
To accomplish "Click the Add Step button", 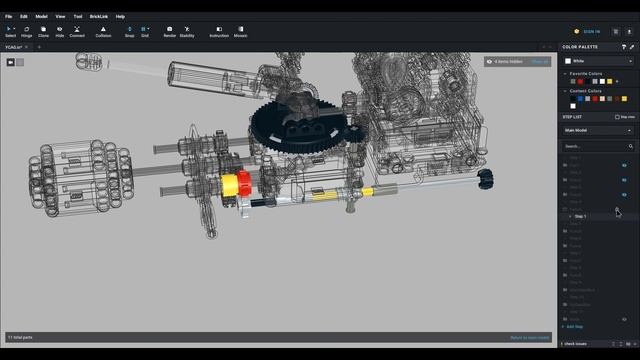I will click(572, 327).
